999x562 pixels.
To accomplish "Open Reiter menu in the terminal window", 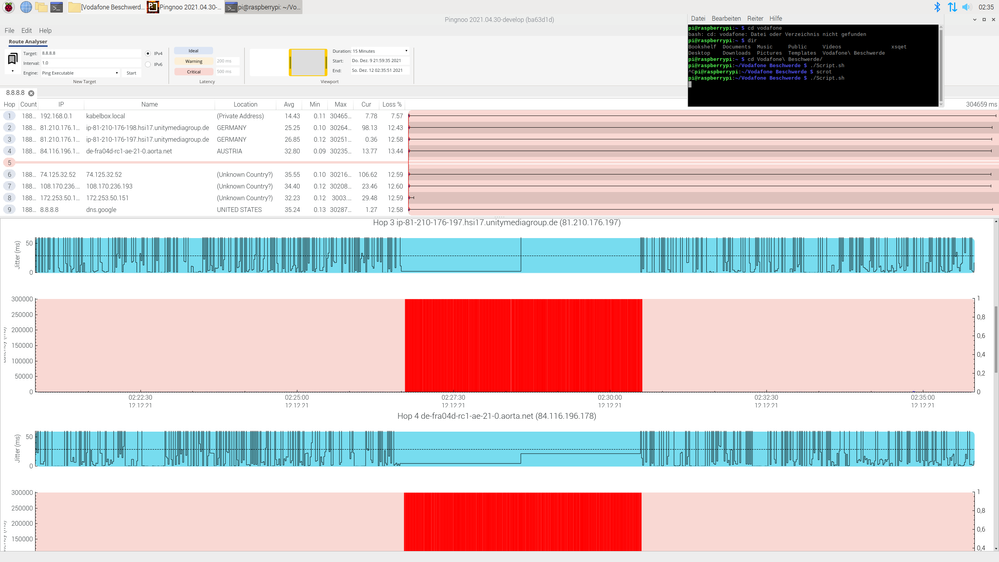I will coord(755,19).
